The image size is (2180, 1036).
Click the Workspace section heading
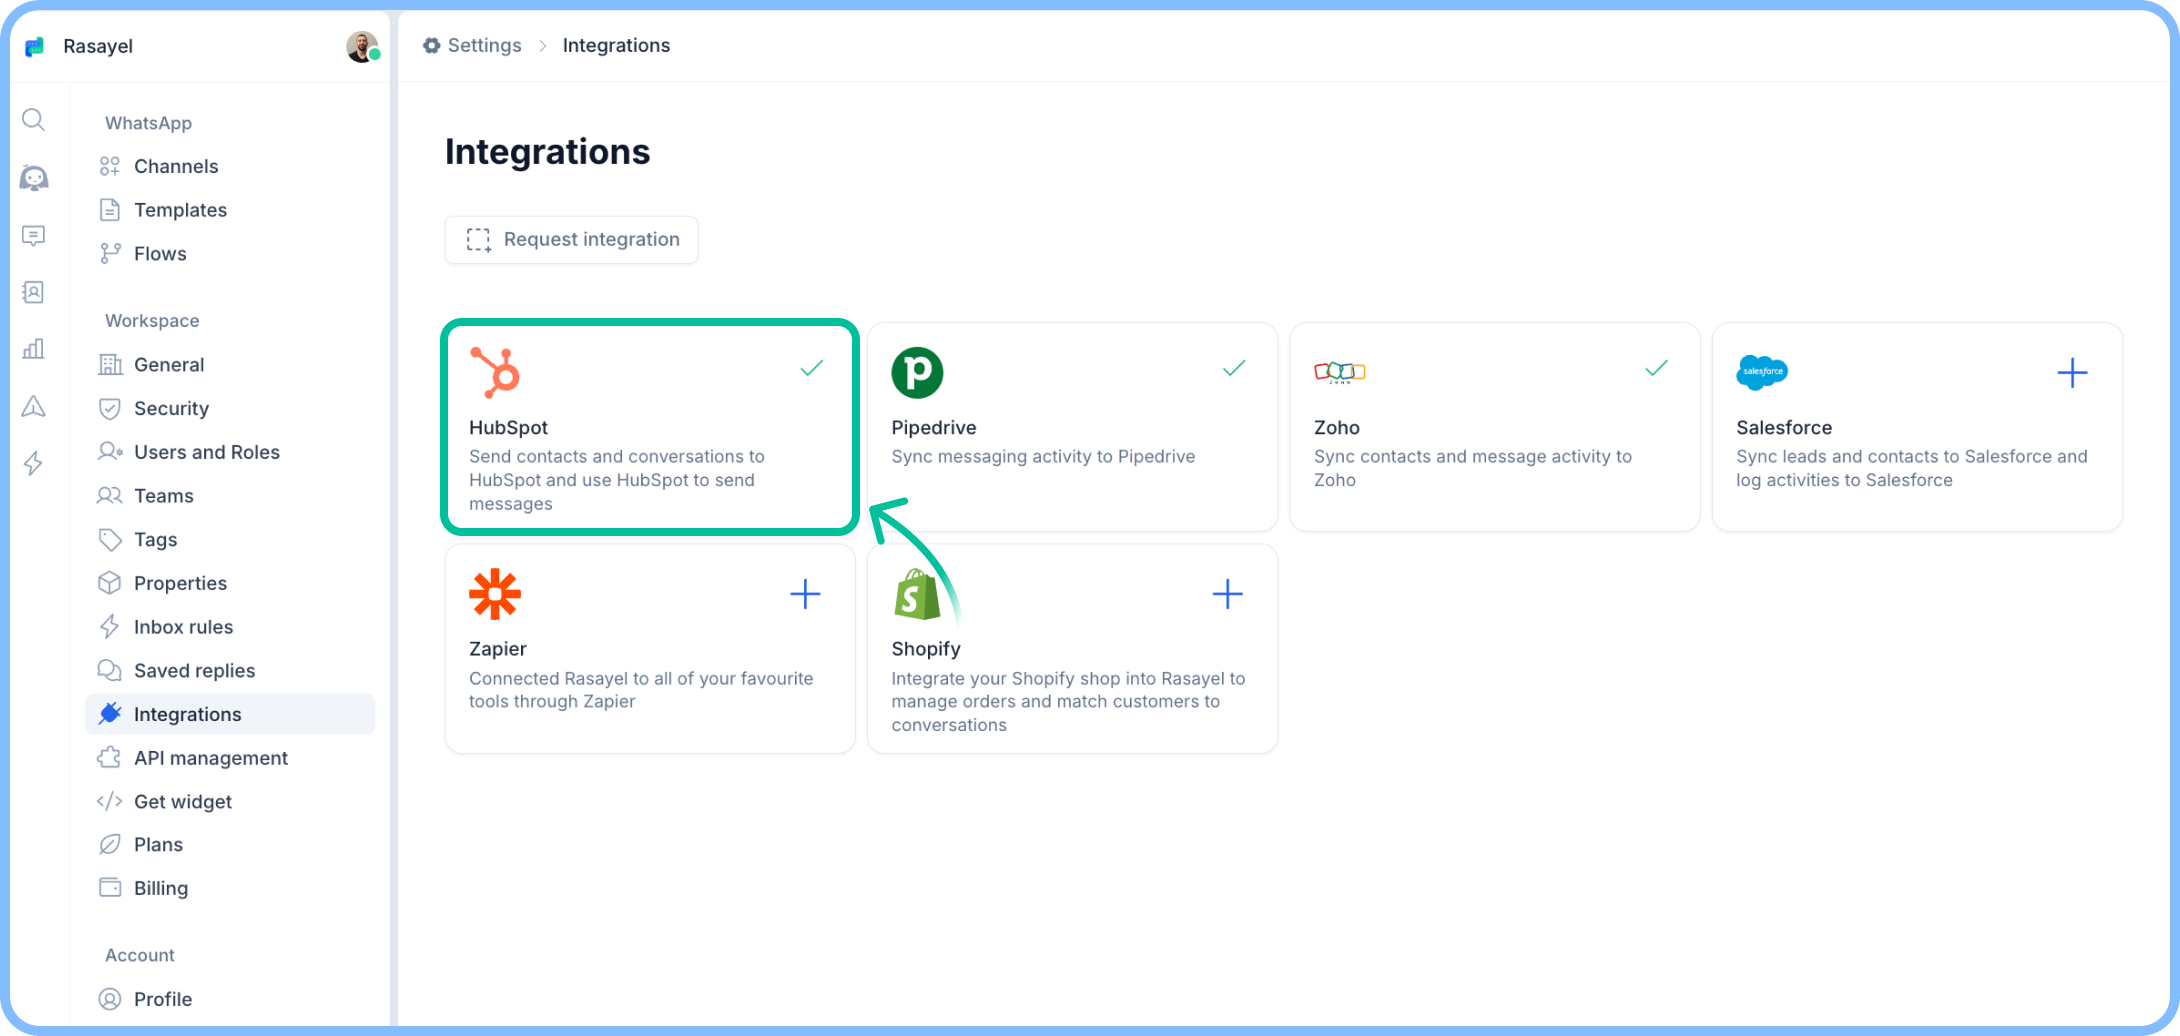pyautogui.click(x=152, y=321)
